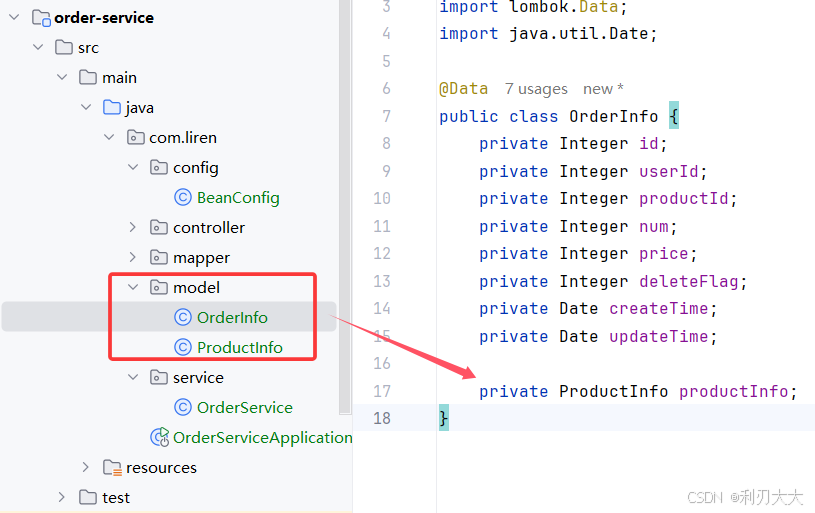This screenshot has width=815, height=513.
Task: Click the productInfo field name
Action: point(733,391)
